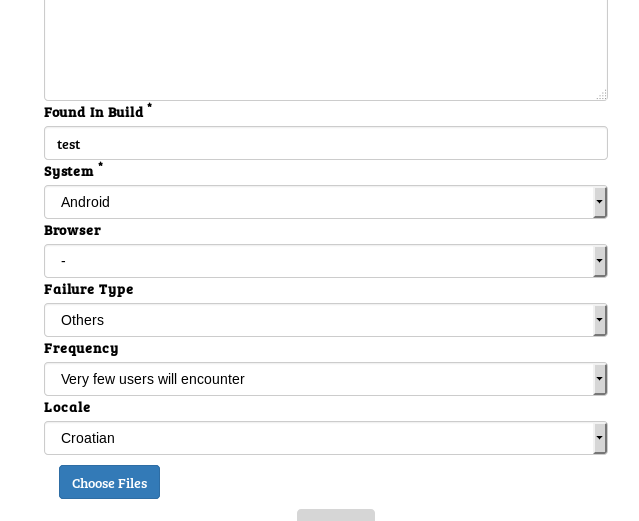Click the arrow of the Browser dropdown
The width and height of the screenshot is (639, 521).
599,261
